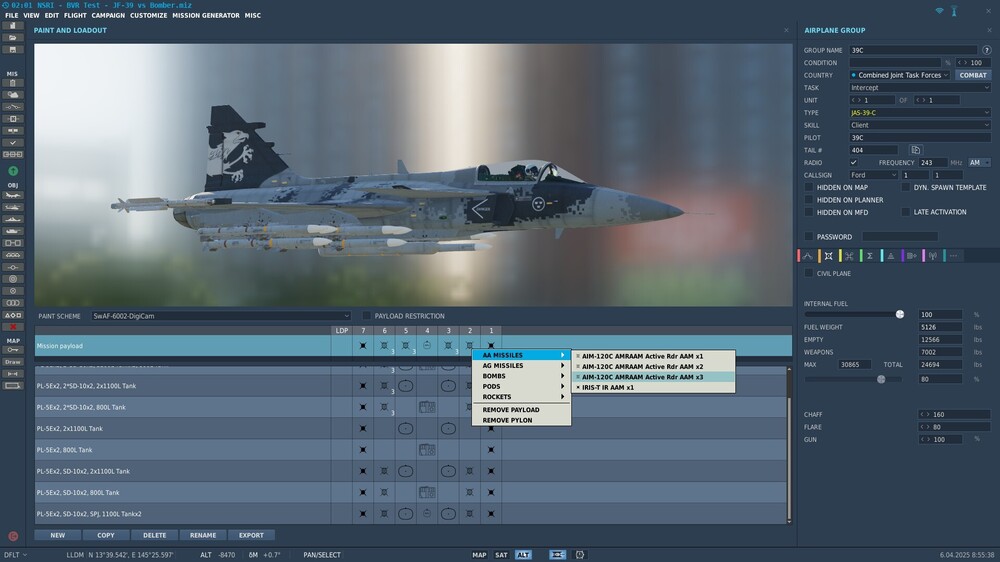Select the airplane group tool under OBJ

tap(13, 195)
